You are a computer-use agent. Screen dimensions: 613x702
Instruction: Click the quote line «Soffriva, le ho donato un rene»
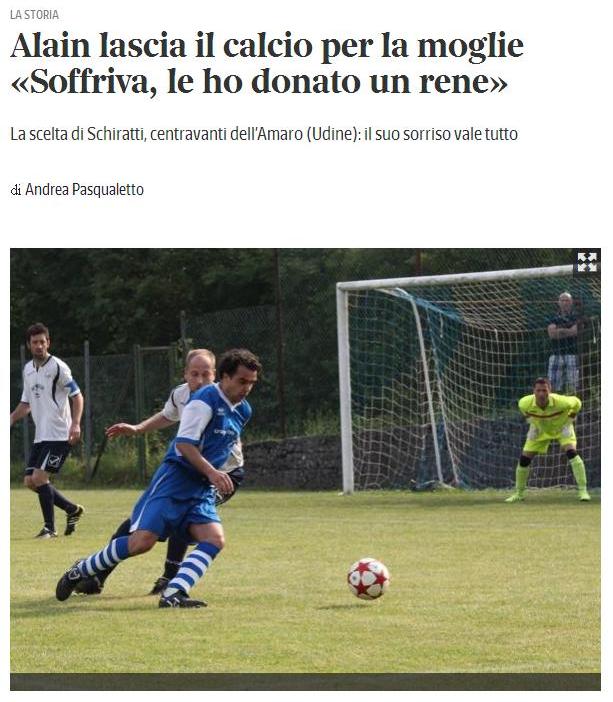point(259,81)
